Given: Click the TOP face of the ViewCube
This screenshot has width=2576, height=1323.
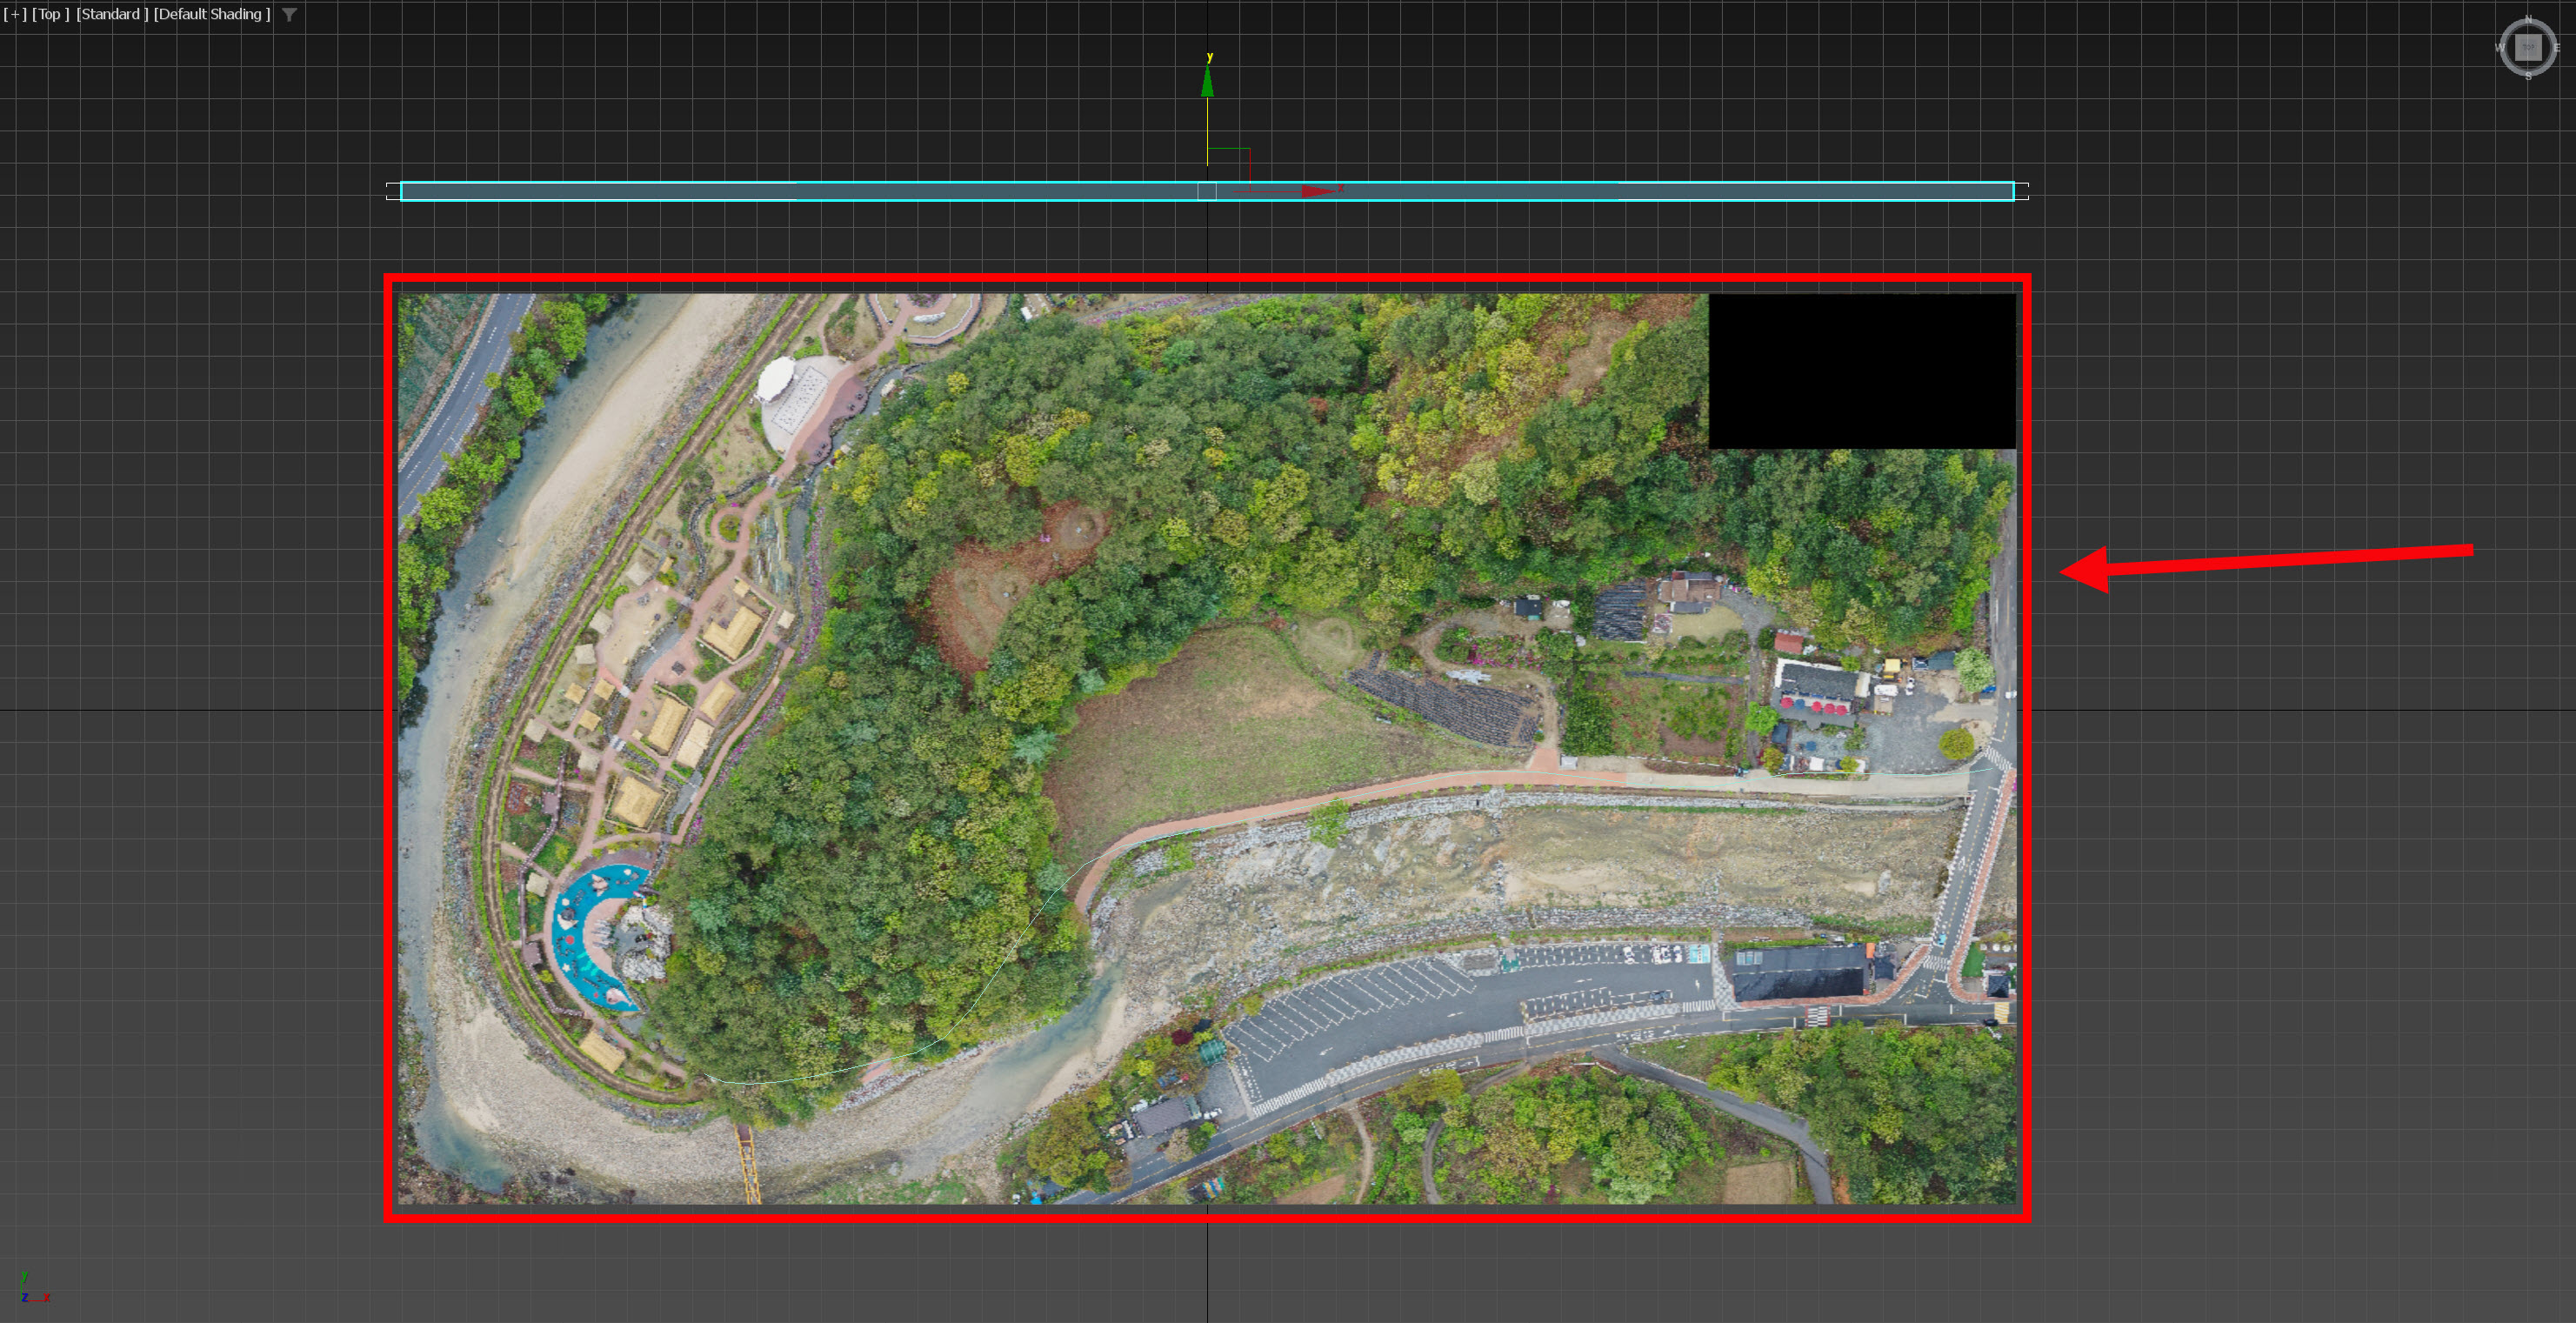Looking at the screenshot, I should 2527,47.
